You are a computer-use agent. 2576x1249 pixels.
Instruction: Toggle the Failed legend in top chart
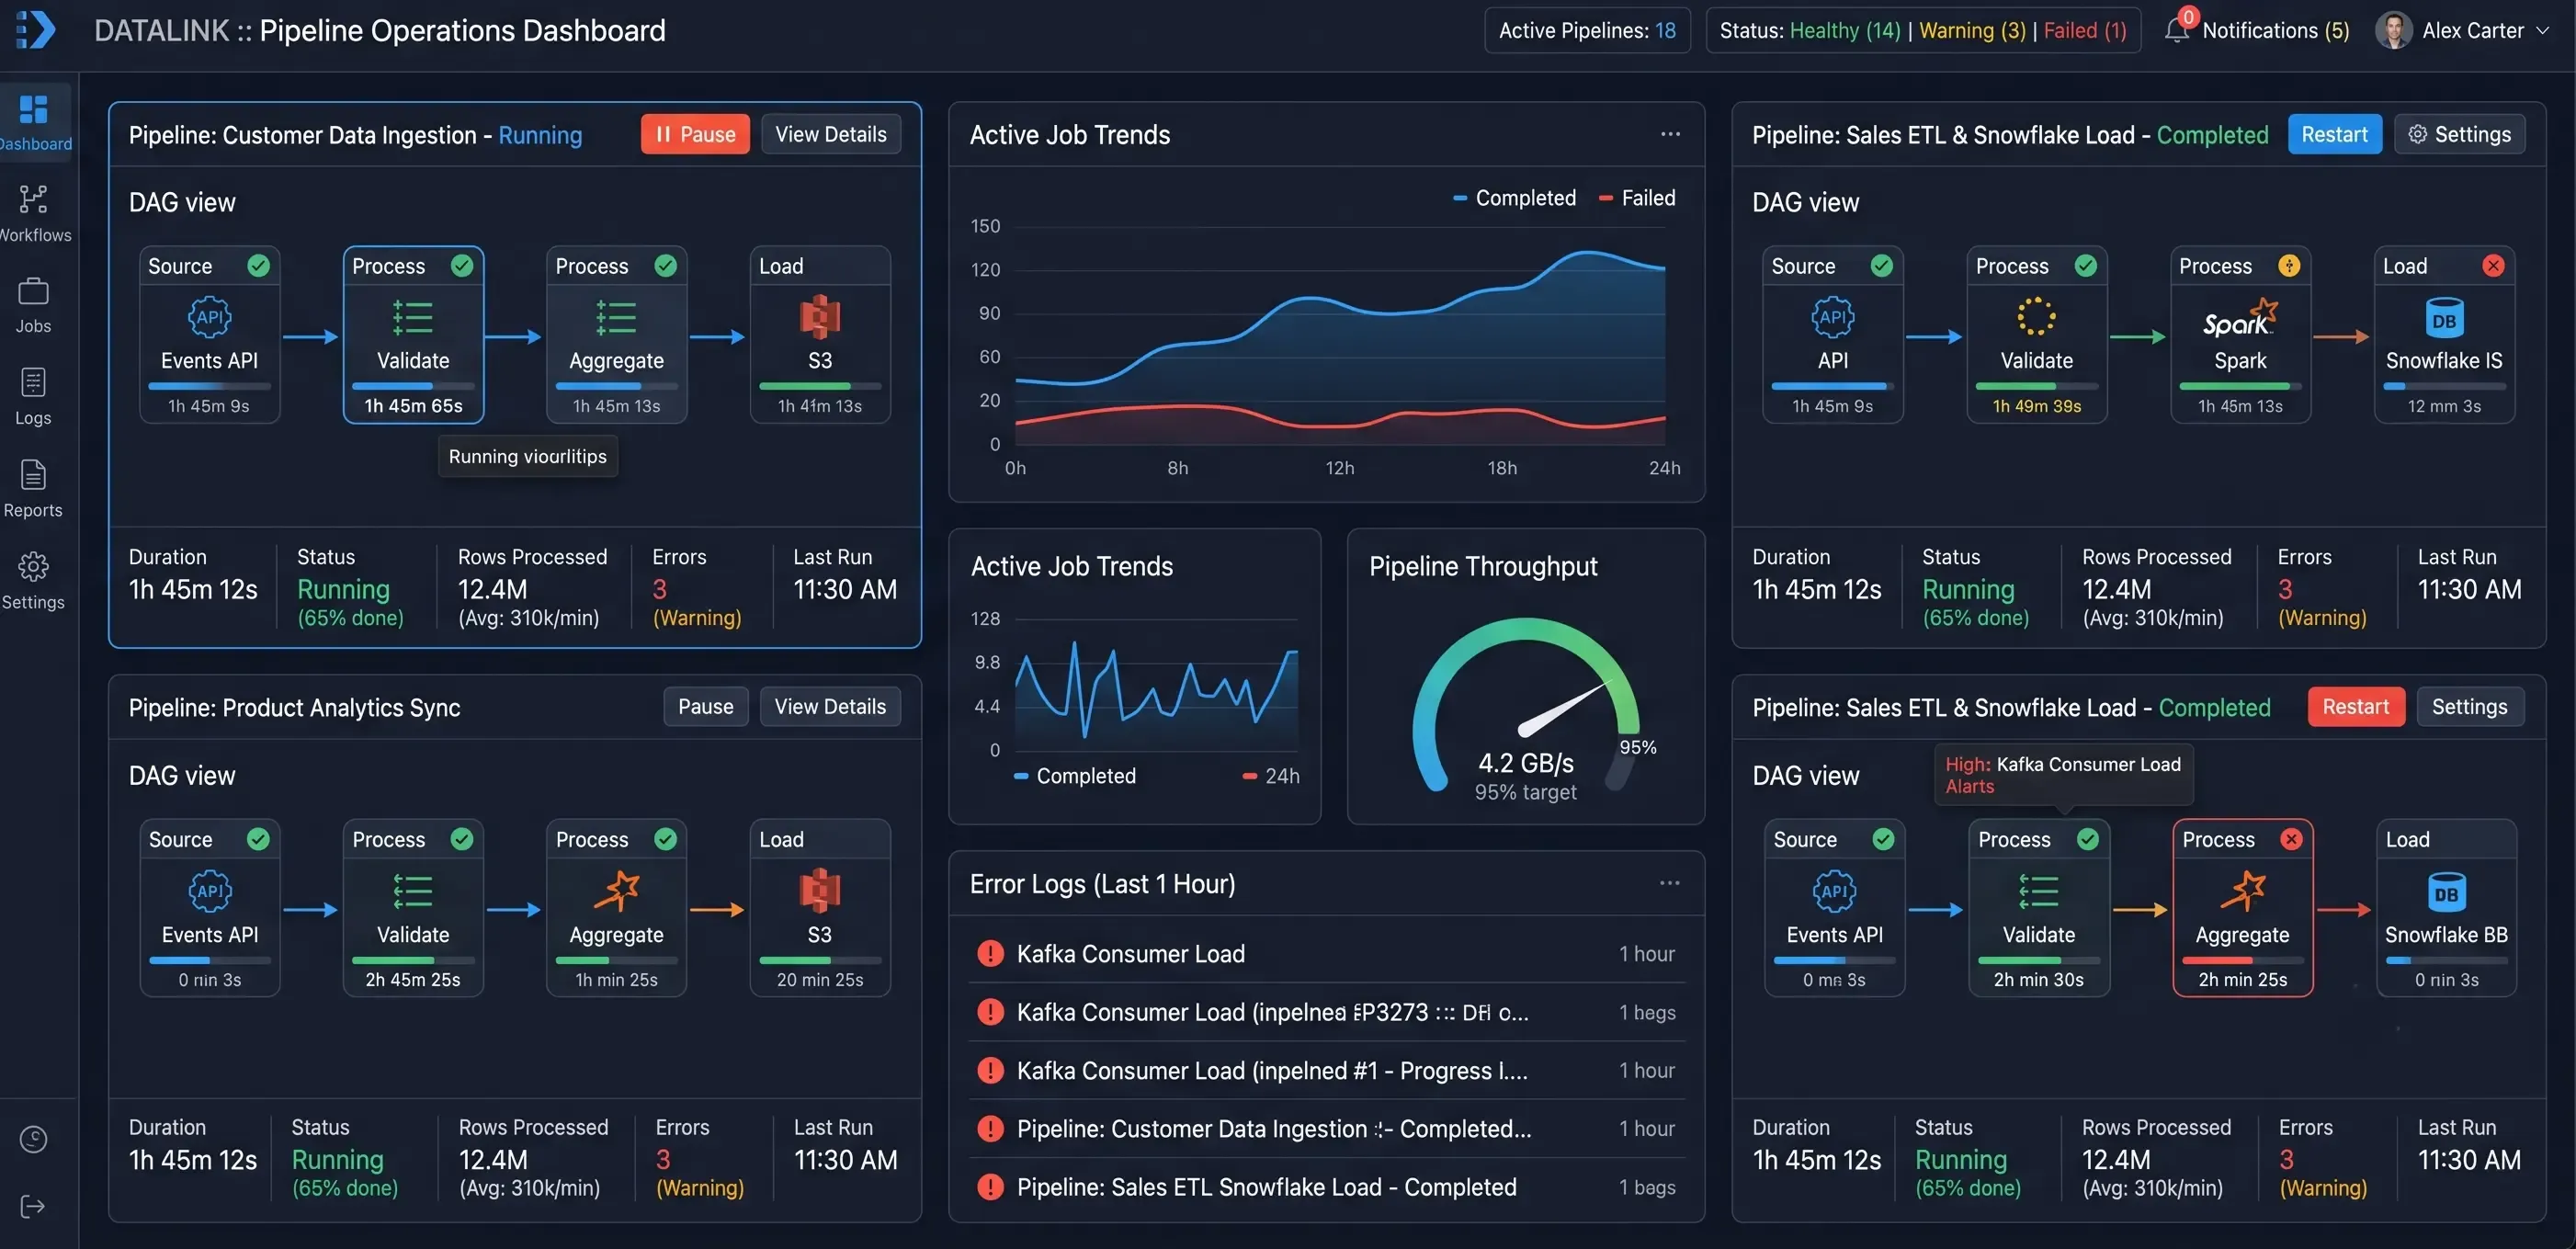1637,198
